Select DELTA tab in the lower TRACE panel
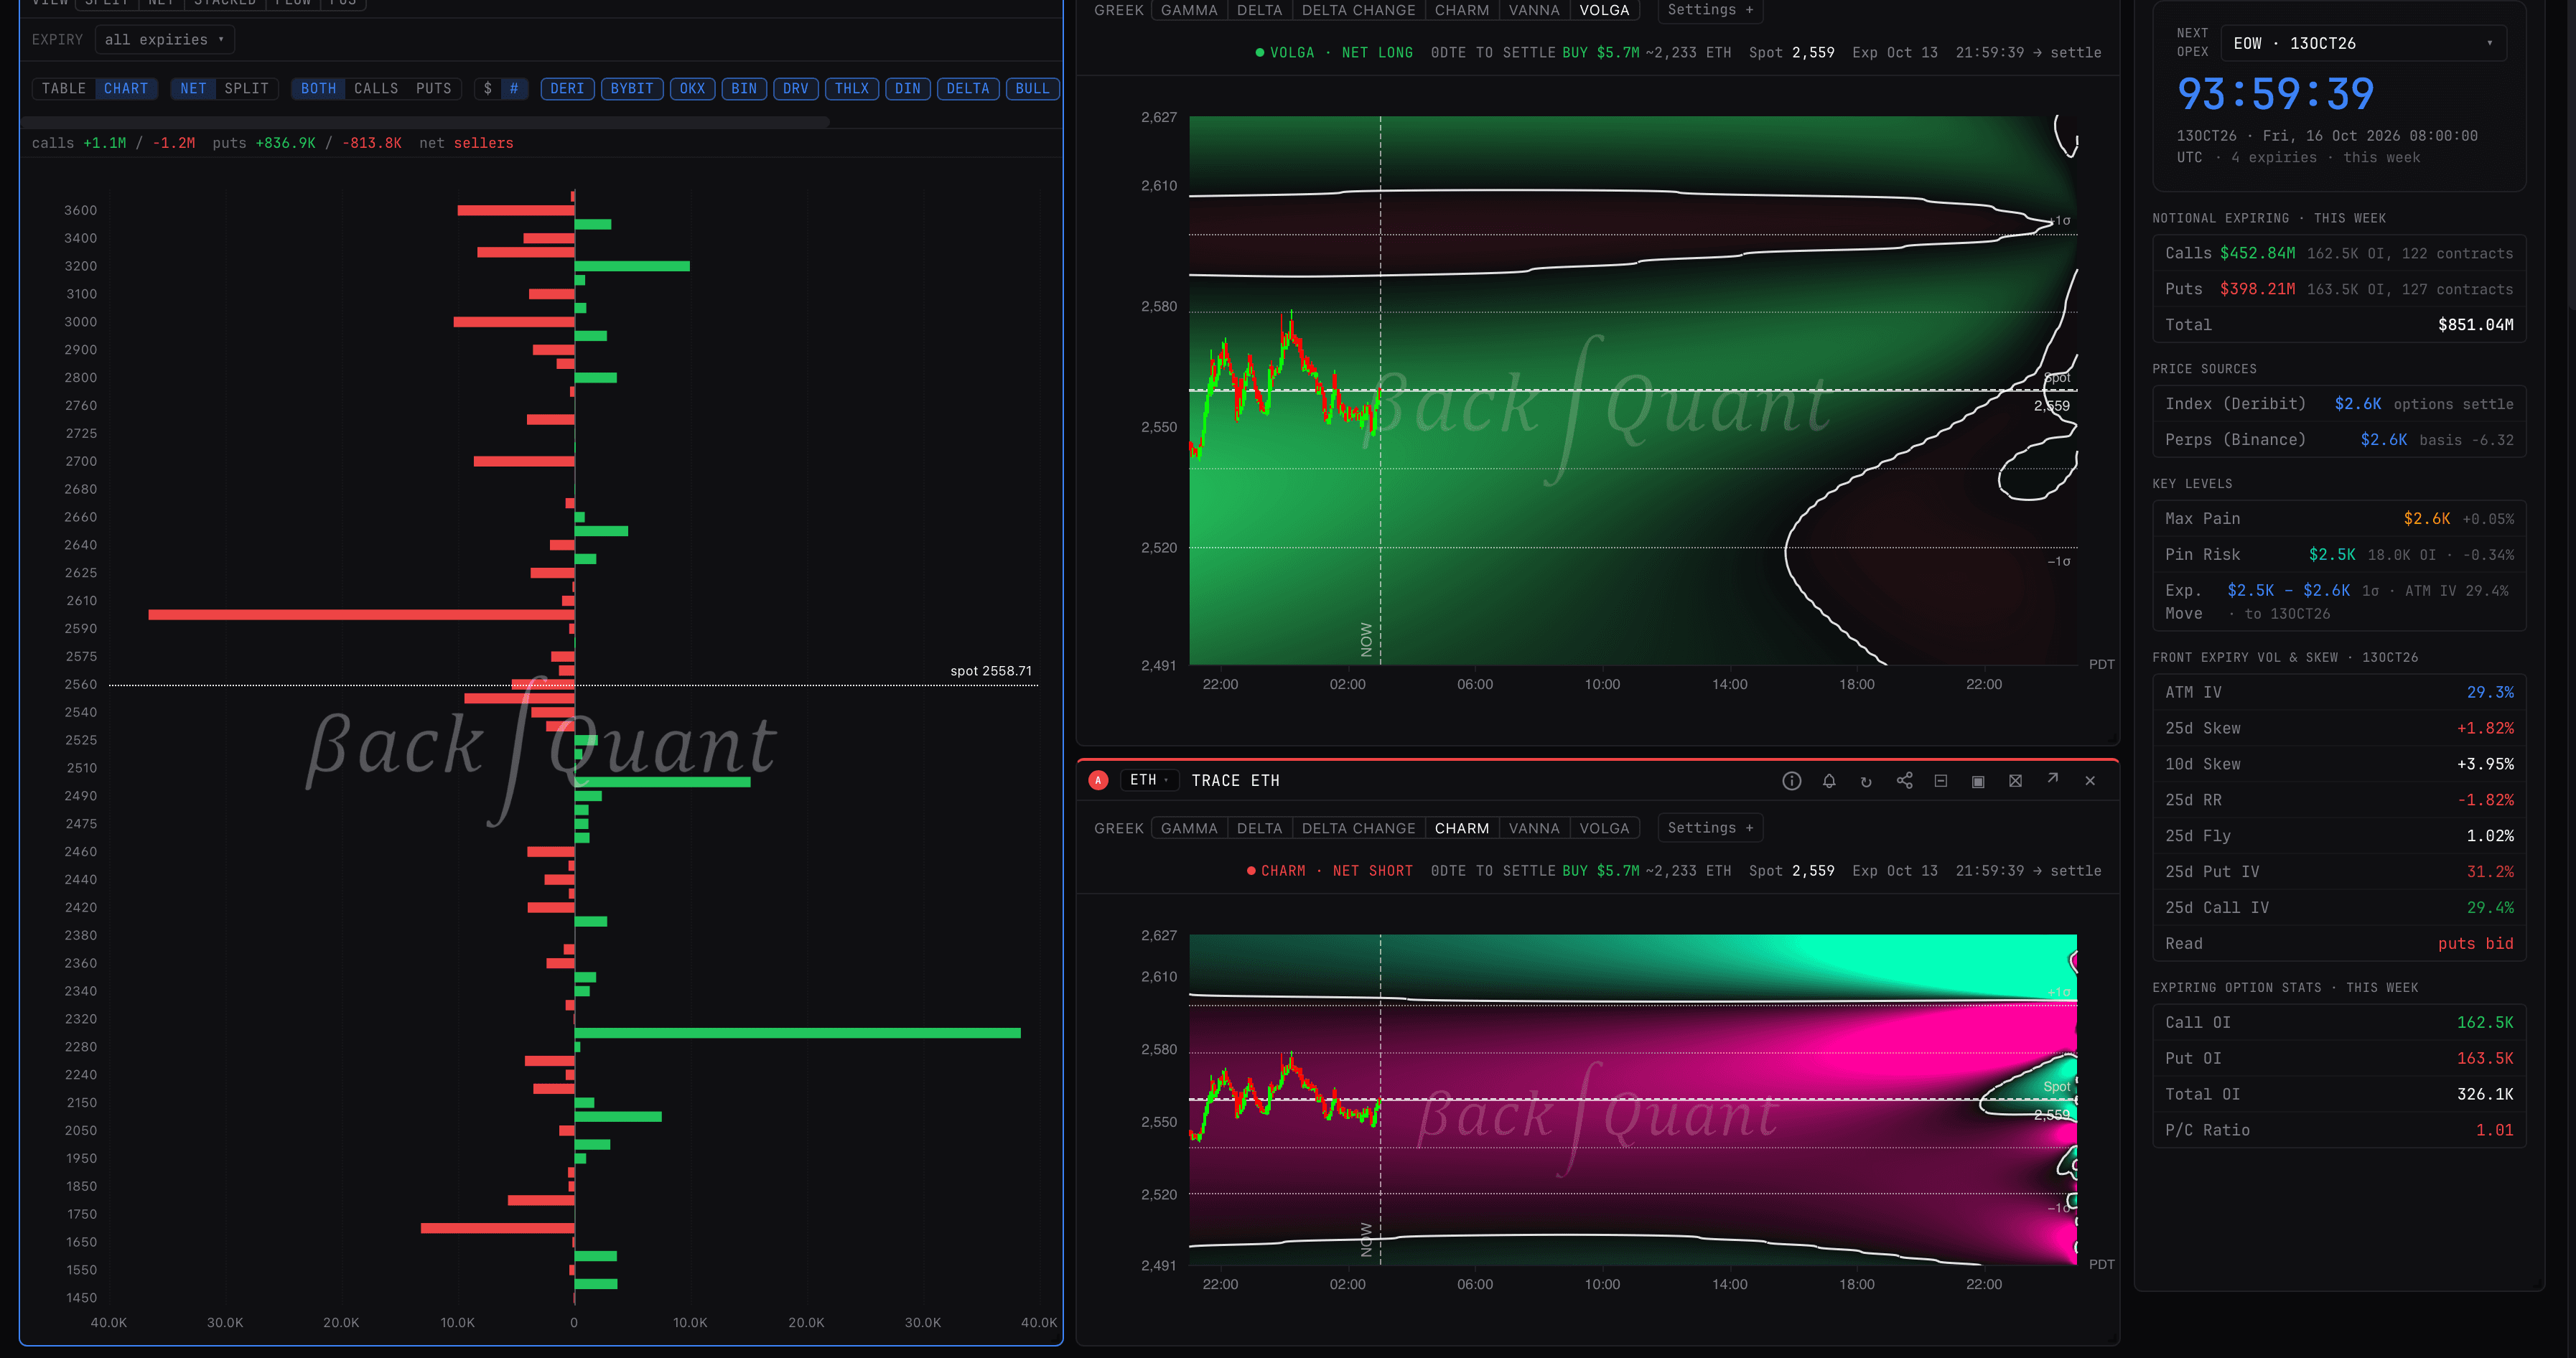Image resolution: width=2576 pixels, height=1358 pixels. pos(1259,829)
